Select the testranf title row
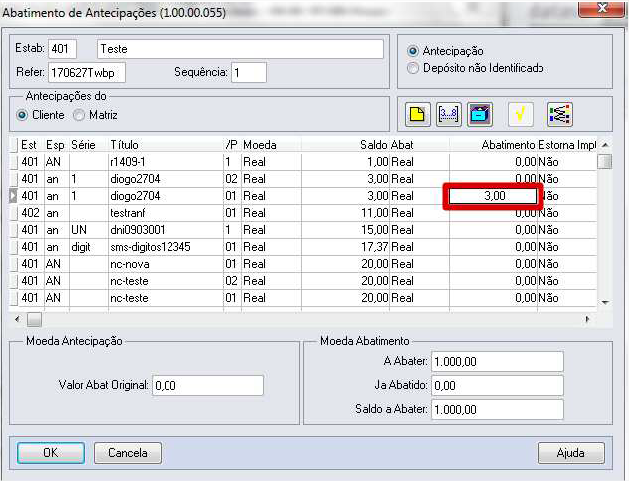 tap(304, 213)
